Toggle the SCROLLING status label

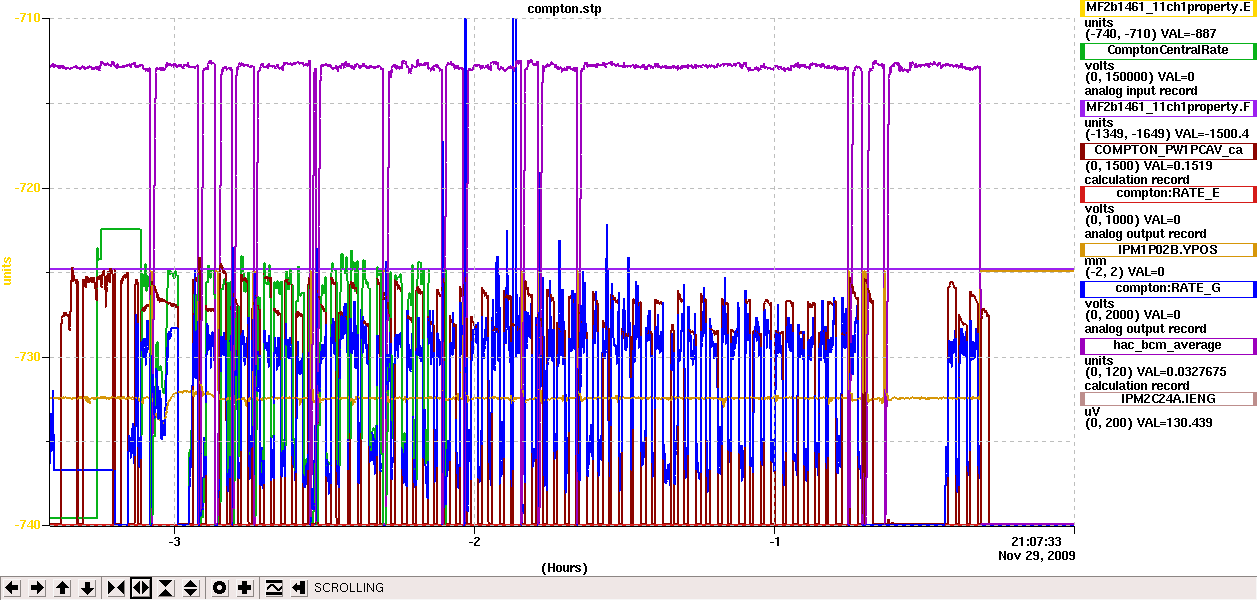point(349,588)
